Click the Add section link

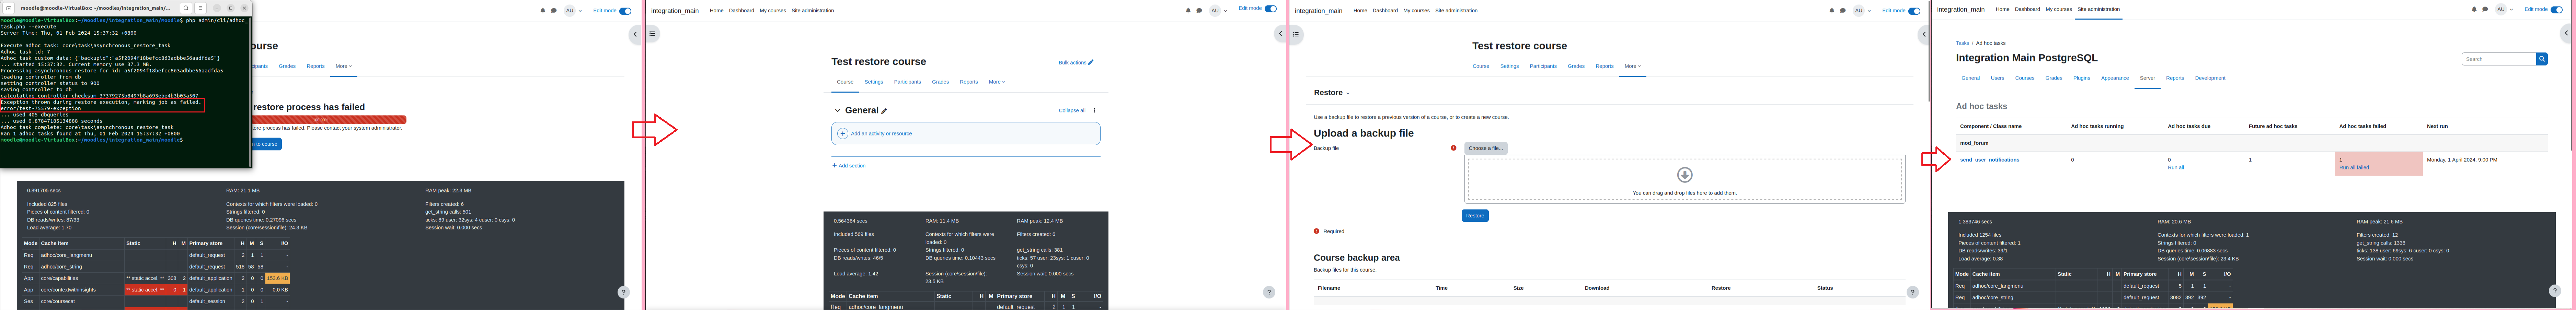(849, 166)
